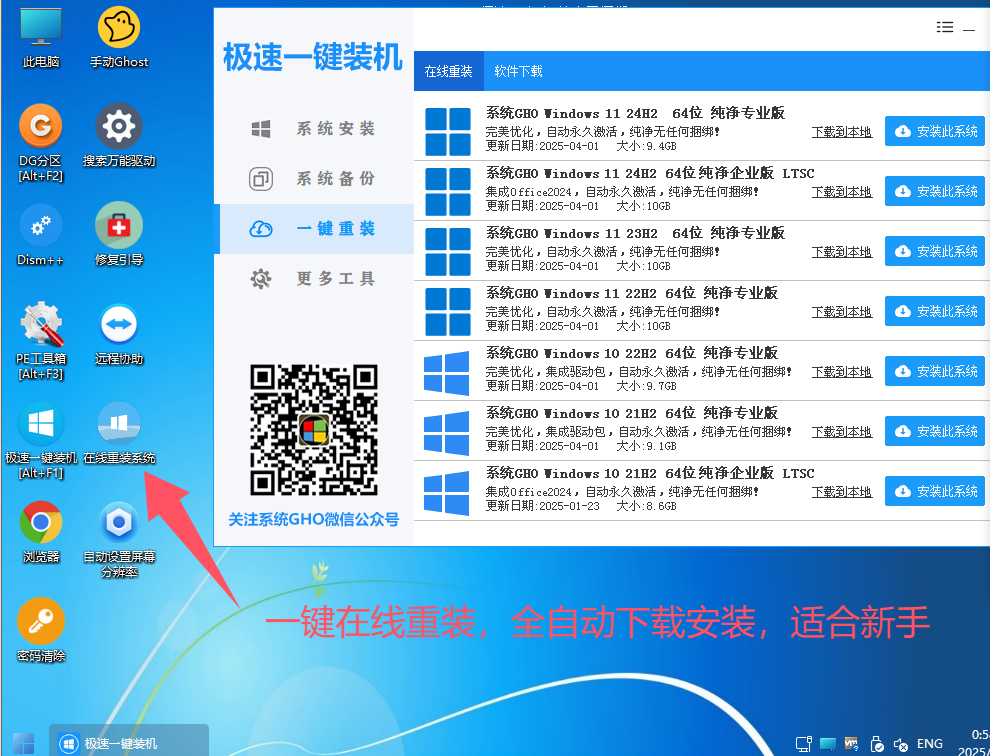Click the title 系统GHO Windows 10 22H2 64位 纯净专业版
990x756 pixels.
point(632,353)
